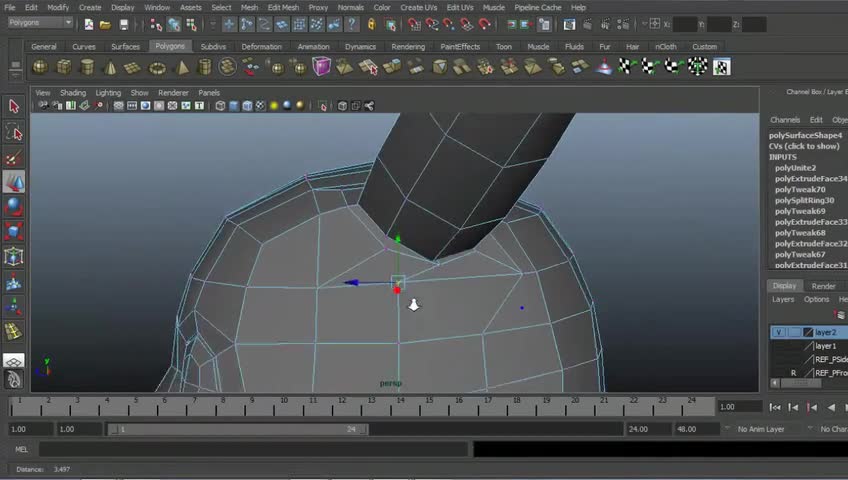Toggle the R reference box on REF_PFront layer
This screenshot has width=848, height=480.
[x=794, y=372]
